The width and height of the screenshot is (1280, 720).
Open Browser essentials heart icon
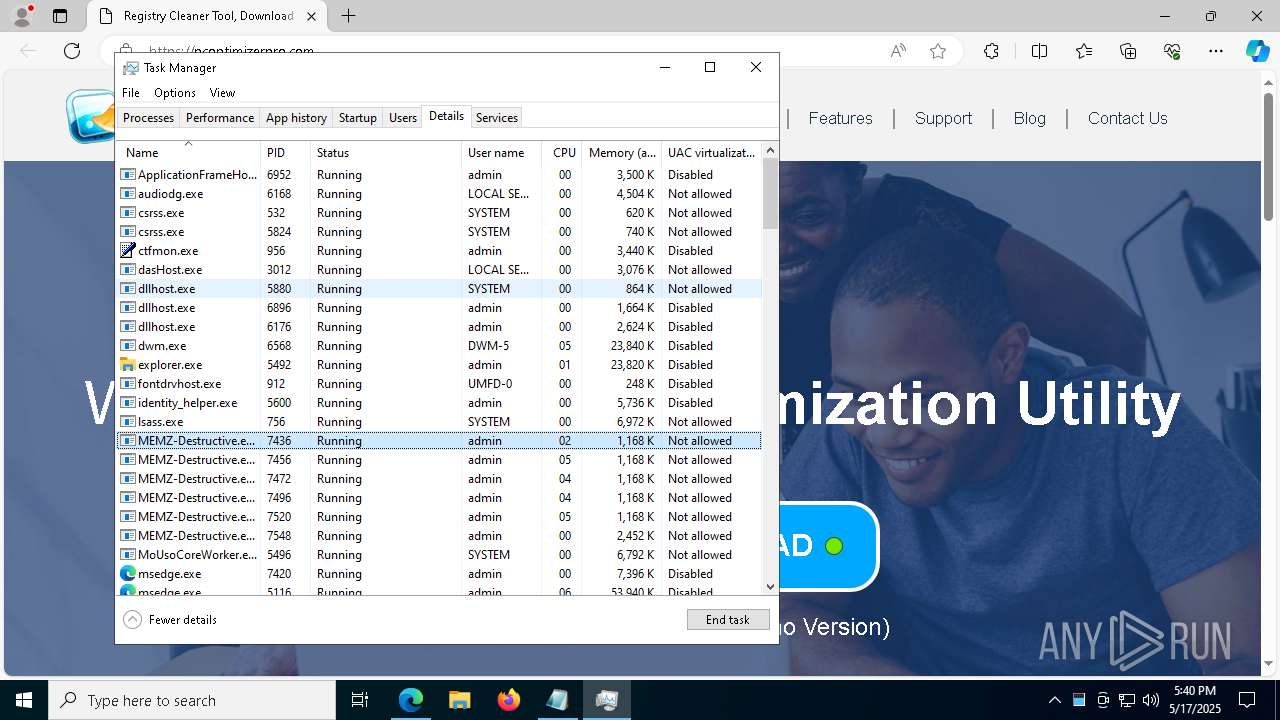(1172, 51)
